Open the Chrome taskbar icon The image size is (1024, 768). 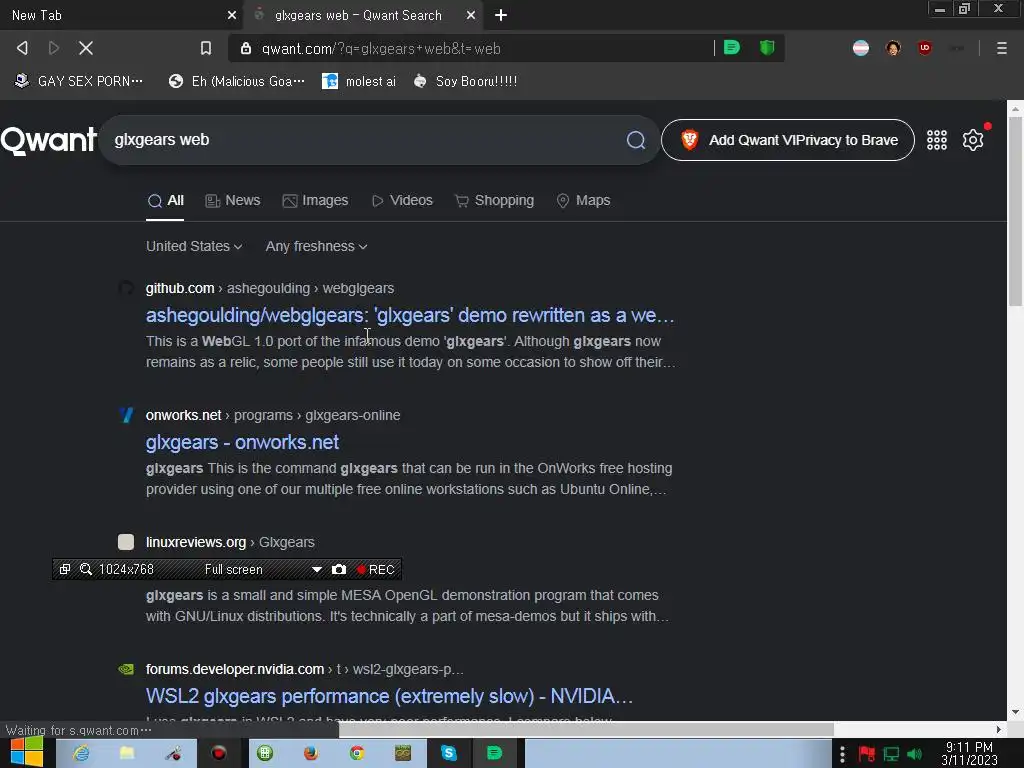pos(357,753)
